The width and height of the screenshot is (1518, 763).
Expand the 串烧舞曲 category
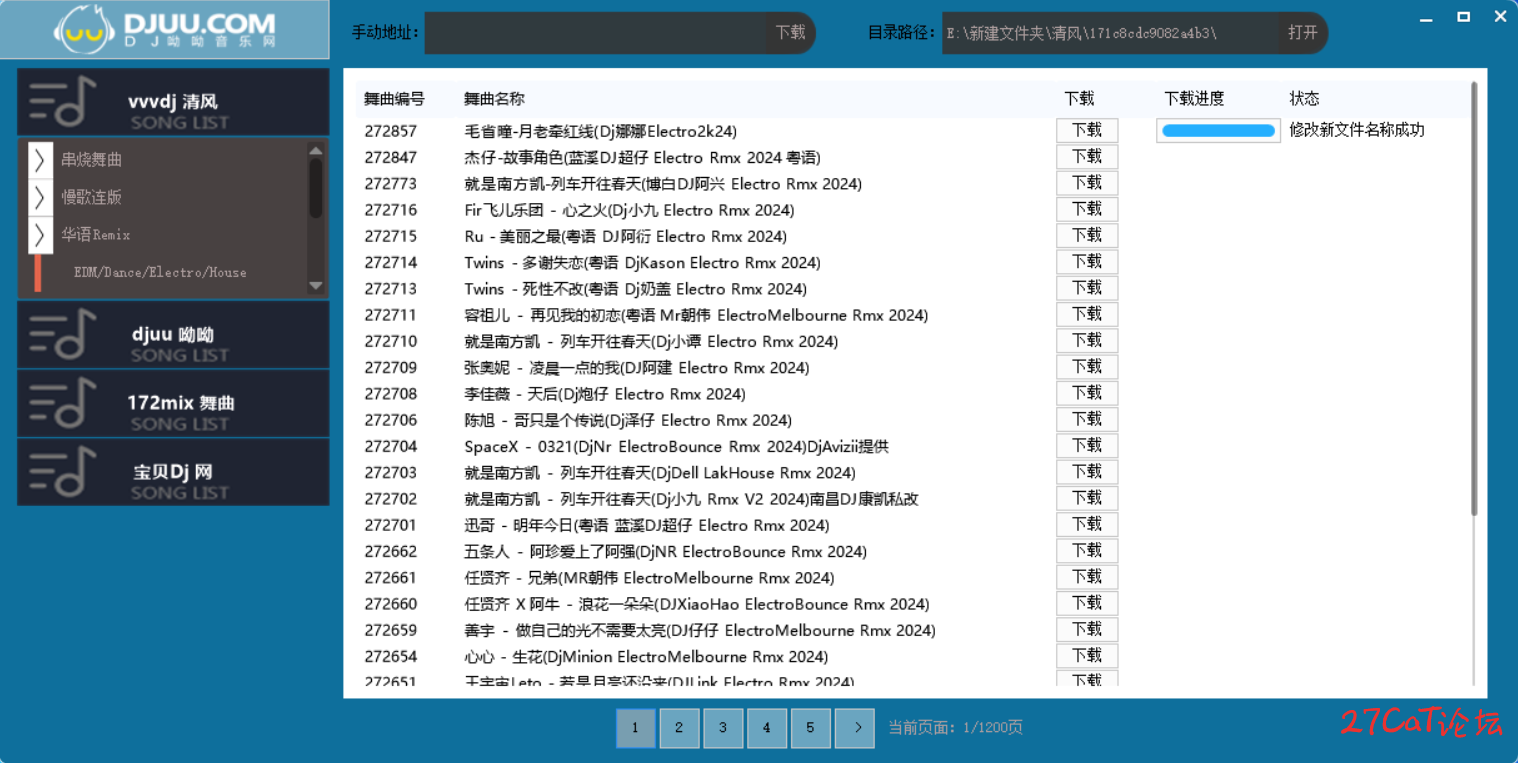[40, 159]
